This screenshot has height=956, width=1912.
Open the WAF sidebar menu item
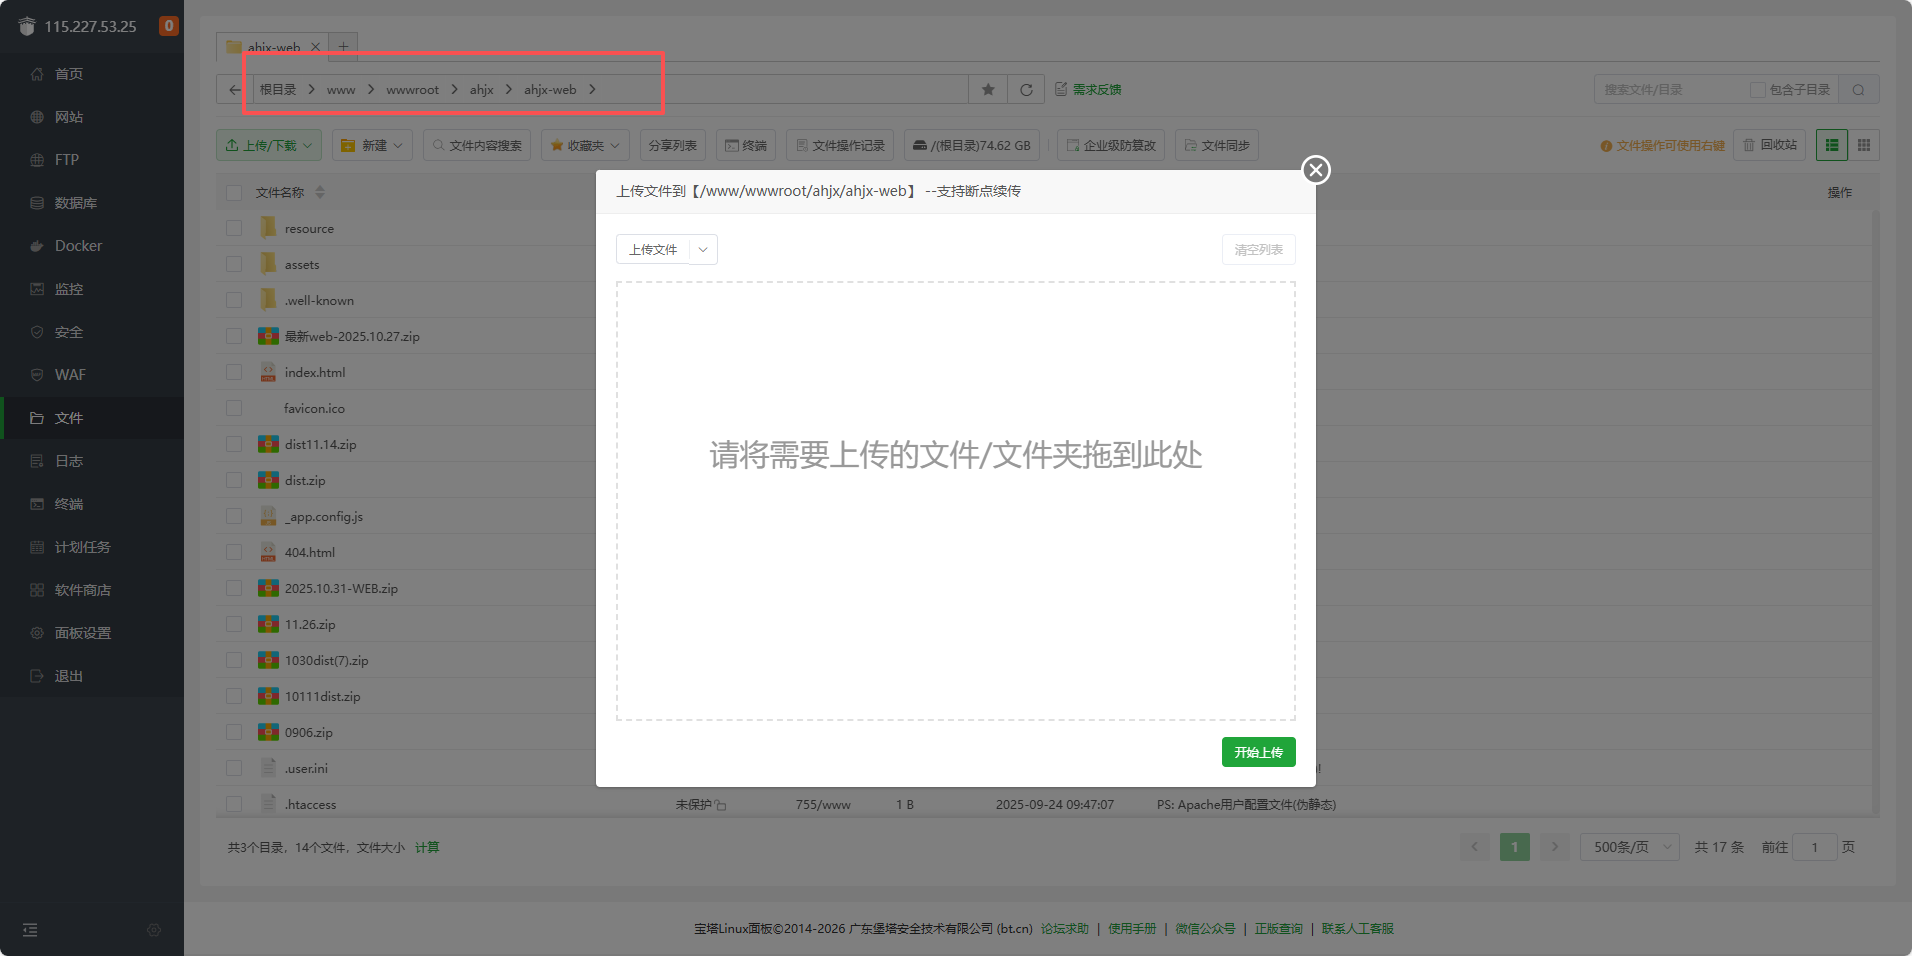tap(70, 375)
